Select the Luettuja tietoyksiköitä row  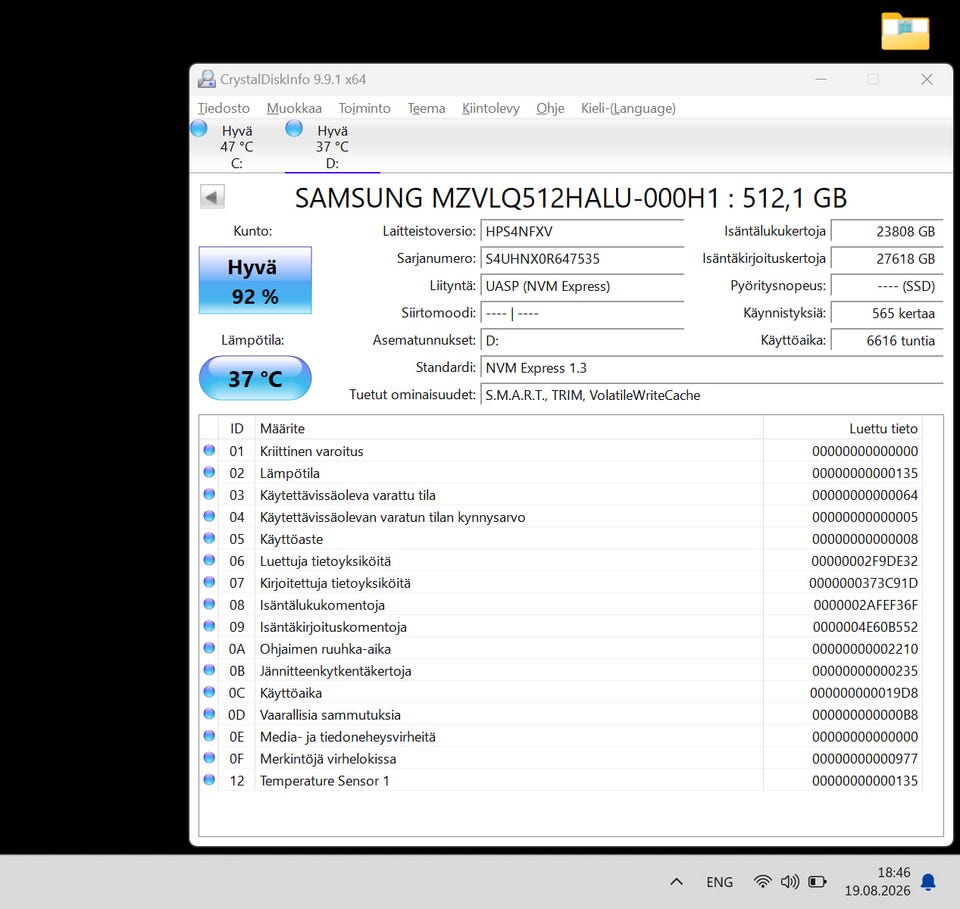(561, 561)
